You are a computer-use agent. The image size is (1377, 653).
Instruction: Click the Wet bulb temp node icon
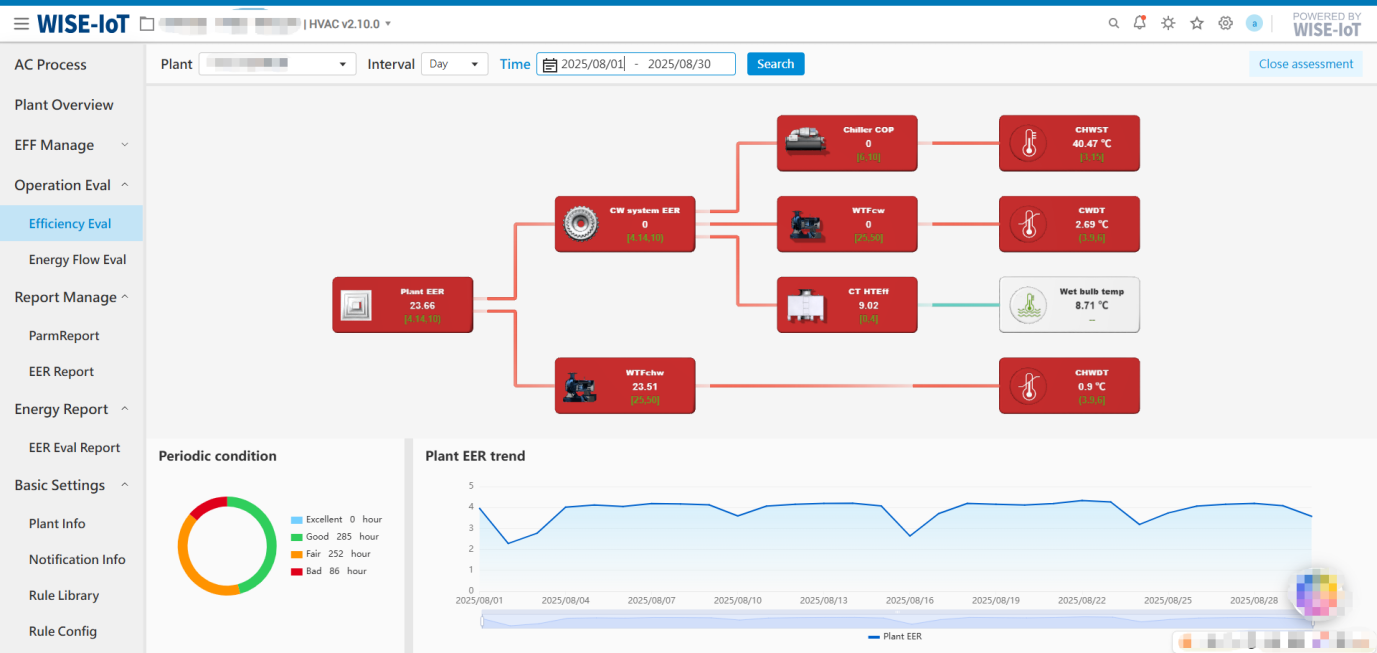click(1028, 305)
